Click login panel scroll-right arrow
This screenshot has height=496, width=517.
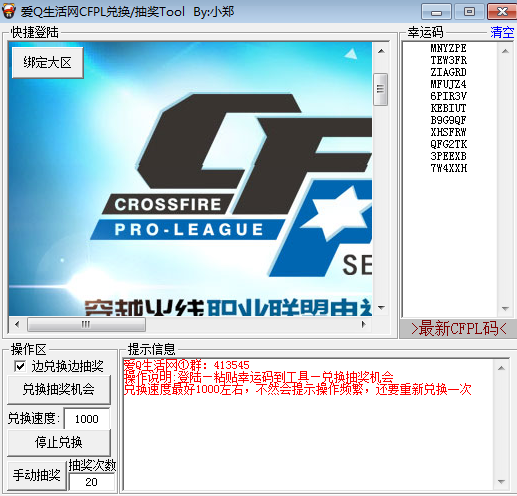coord(364,324)
